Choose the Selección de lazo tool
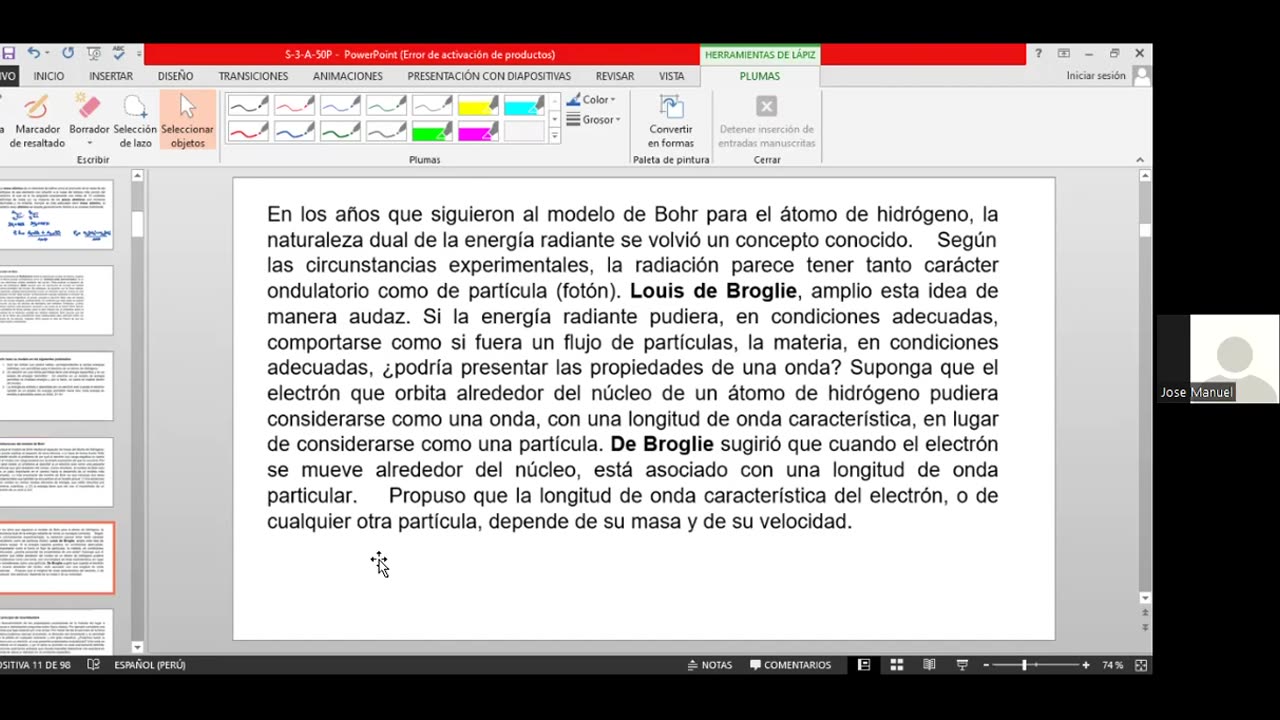This screenshot has height=720, width=1280. pyautogui.click(x=135, y=121)
